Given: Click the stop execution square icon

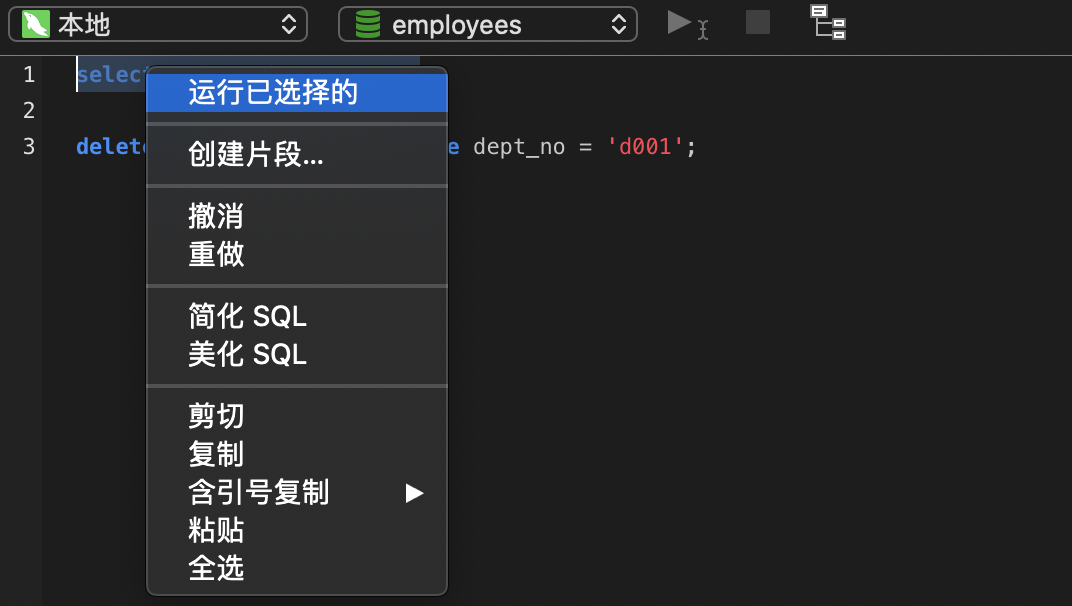Looking at the screenshot, I should point(758,22).
